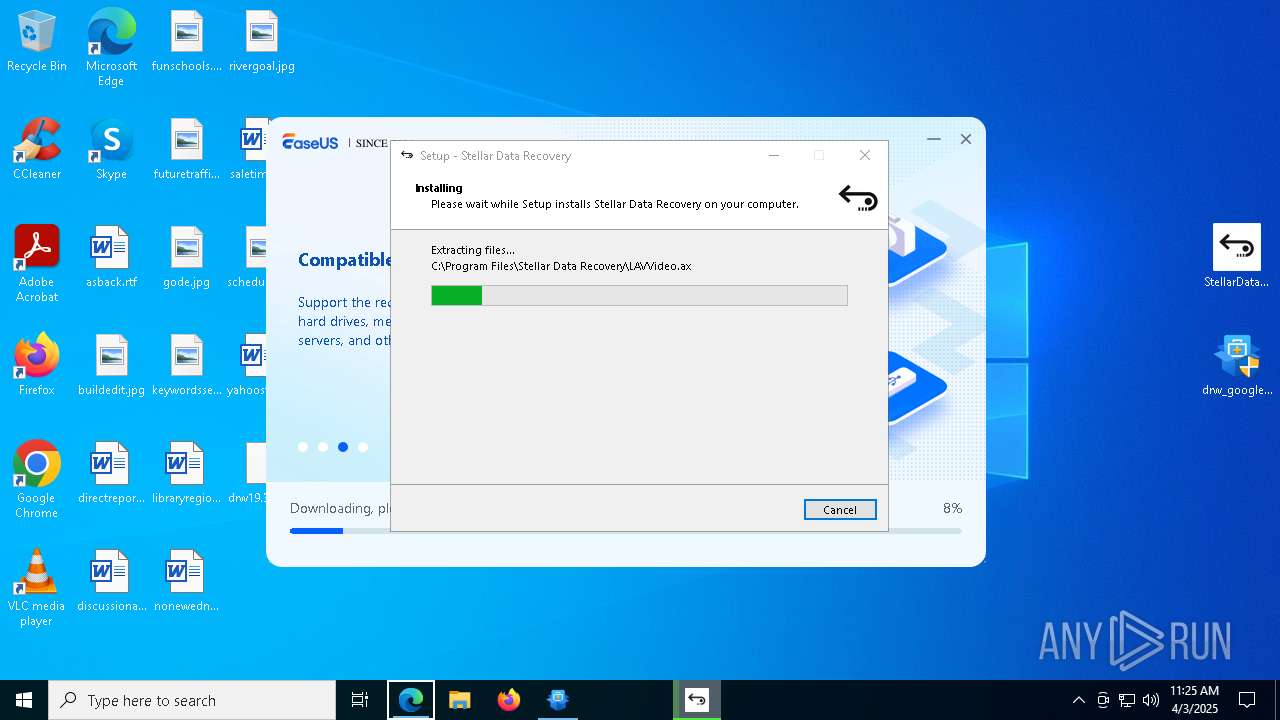Viewport: 1280px width, 720px height.
Task: Select asback.rtf document on desktop
Action: [x=111, y=258]
